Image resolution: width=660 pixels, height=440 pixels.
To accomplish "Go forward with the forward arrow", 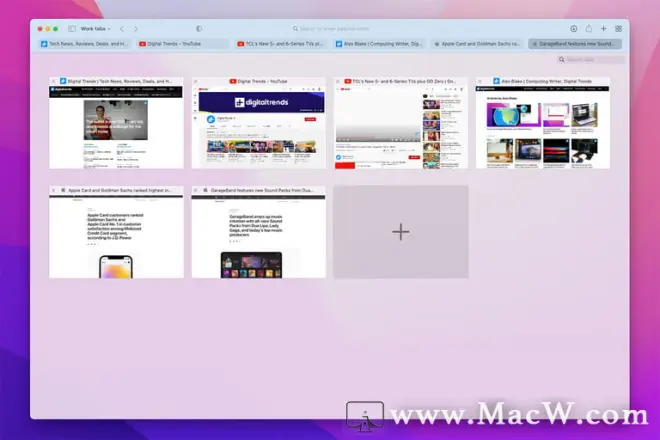I will 136,29.
